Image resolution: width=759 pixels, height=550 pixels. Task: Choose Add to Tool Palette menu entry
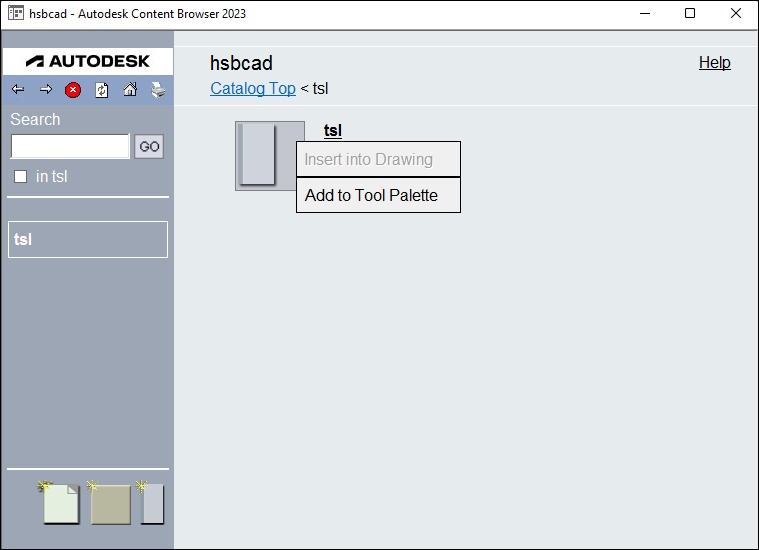379,195
